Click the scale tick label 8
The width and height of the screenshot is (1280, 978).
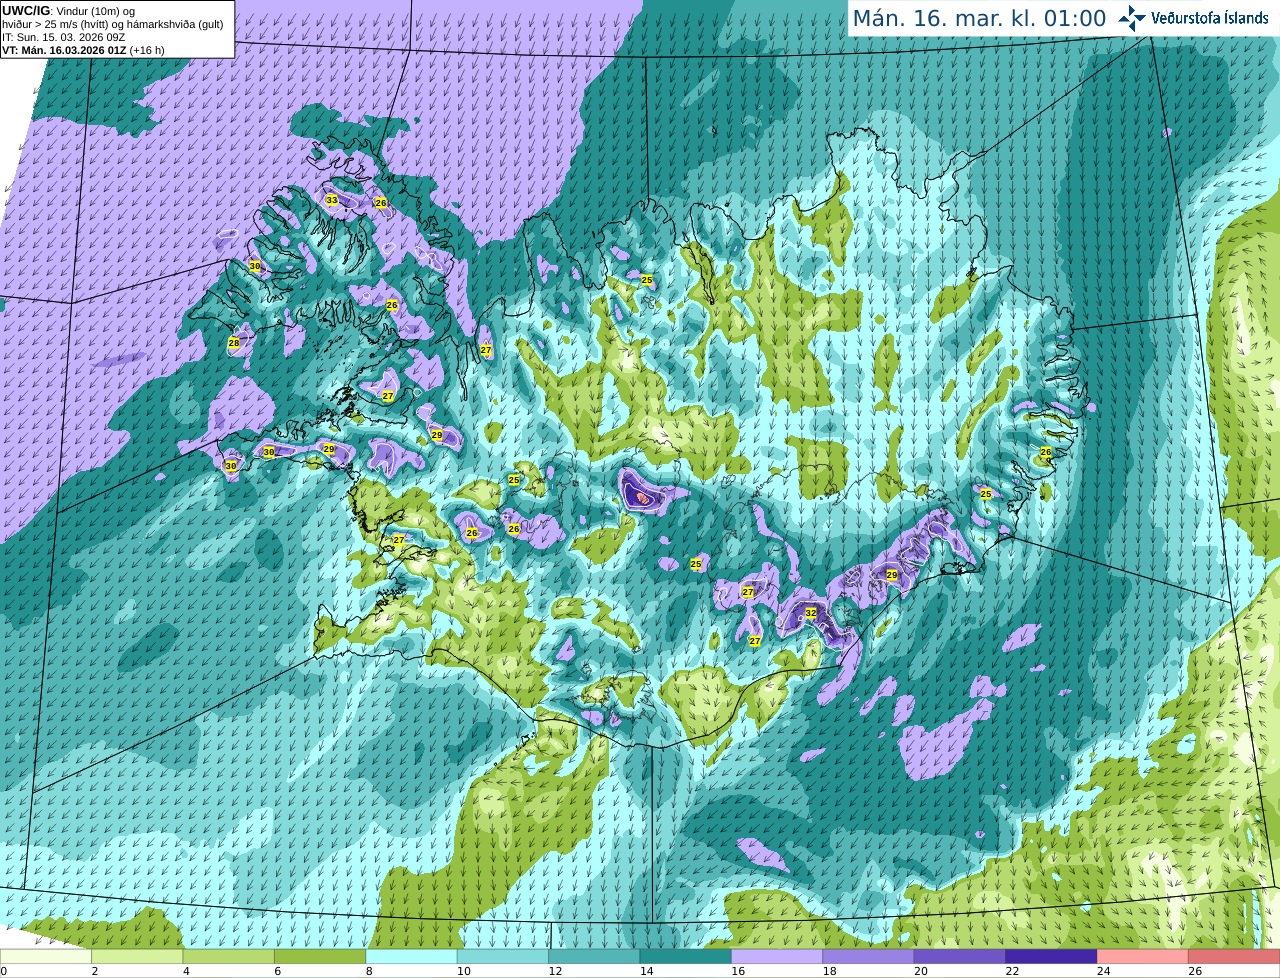pos(369,971)
